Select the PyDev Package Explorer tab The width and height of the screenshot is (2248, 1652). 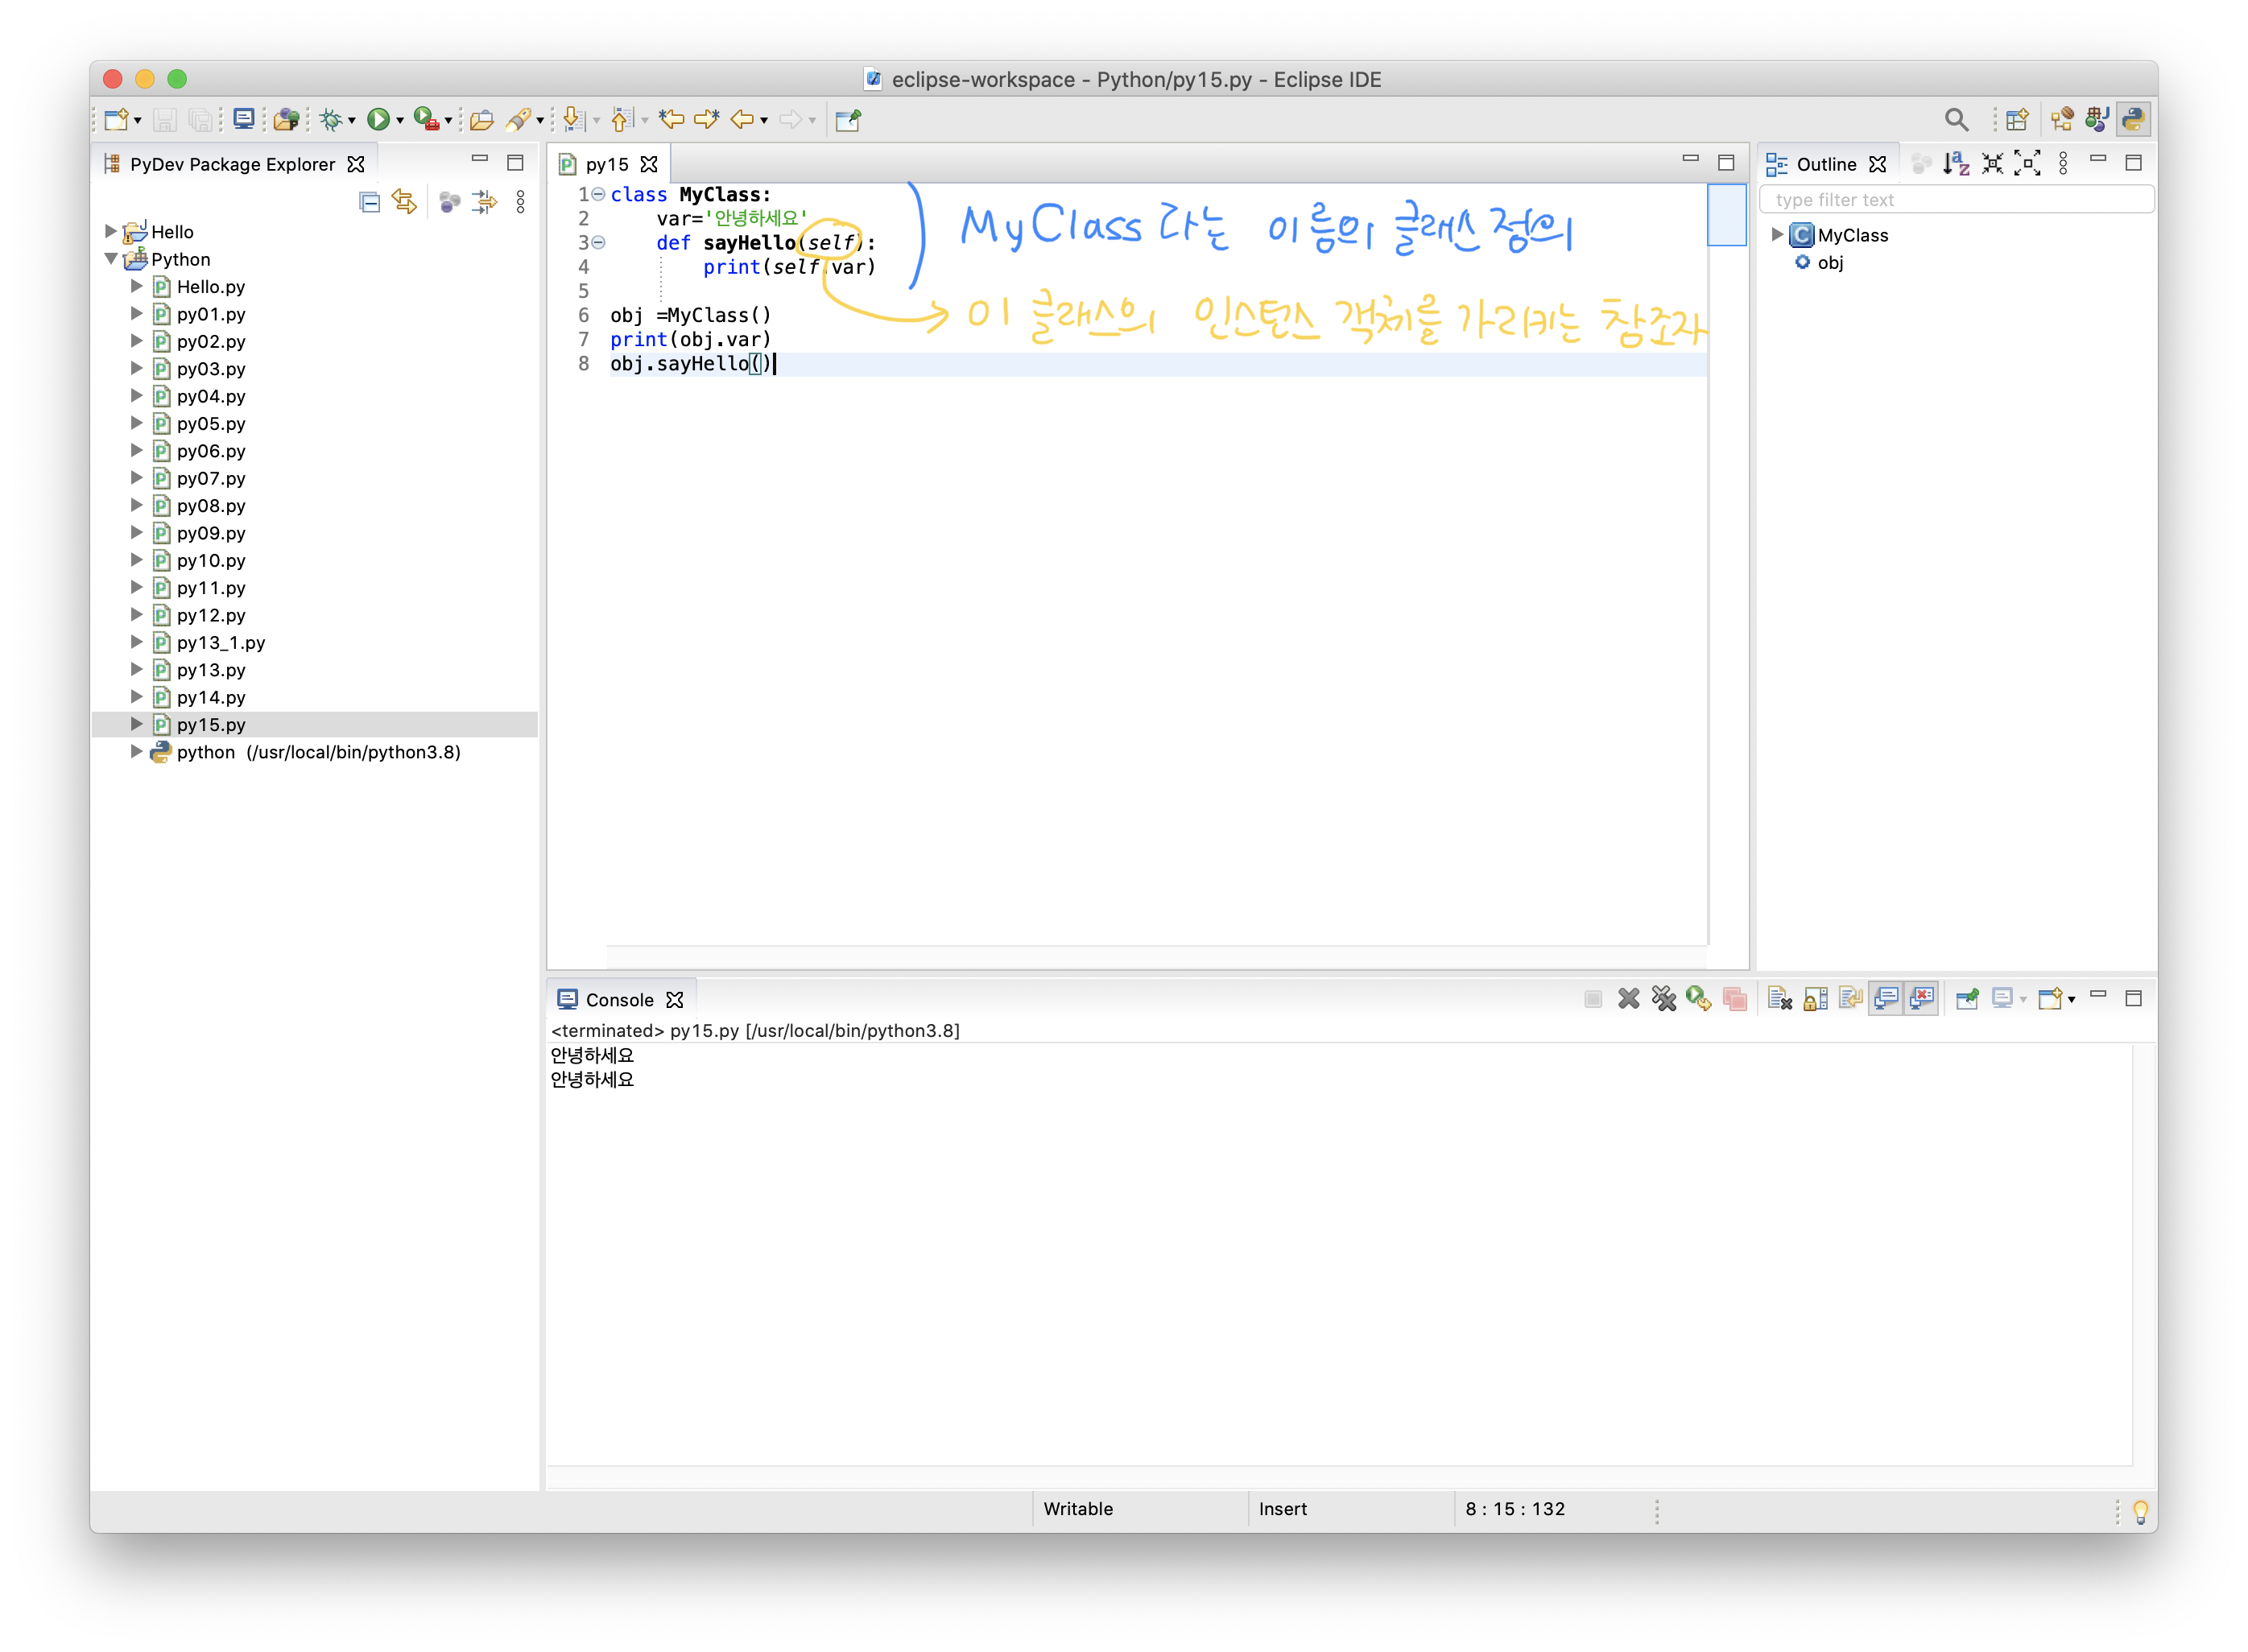click(233, 164)
